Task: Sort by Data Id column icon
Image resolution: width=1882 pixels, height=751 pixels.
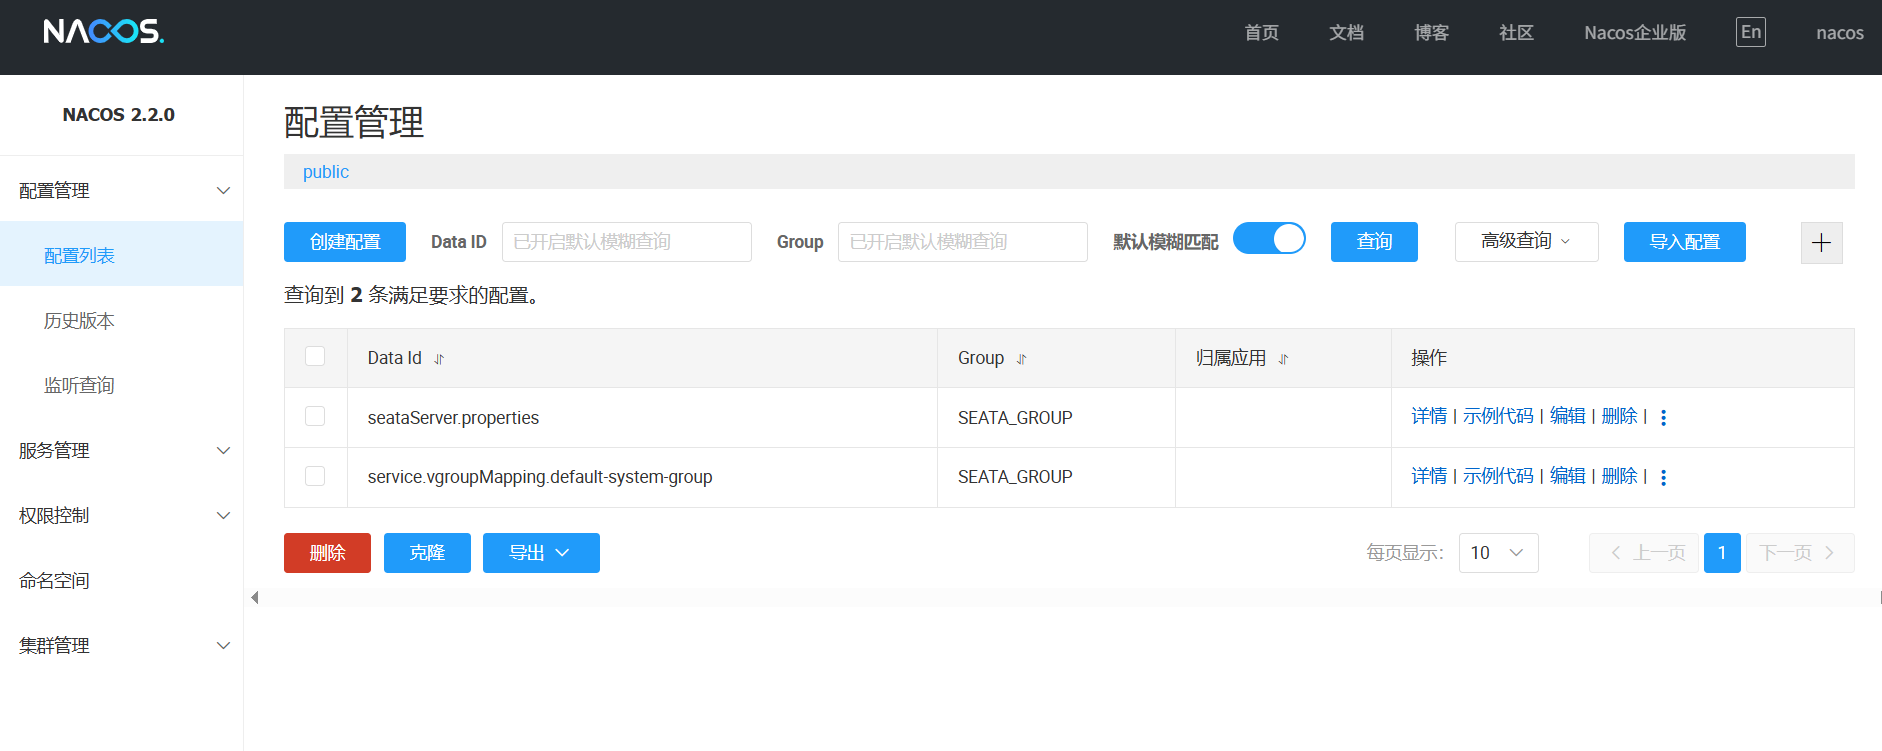Action: 439,359
